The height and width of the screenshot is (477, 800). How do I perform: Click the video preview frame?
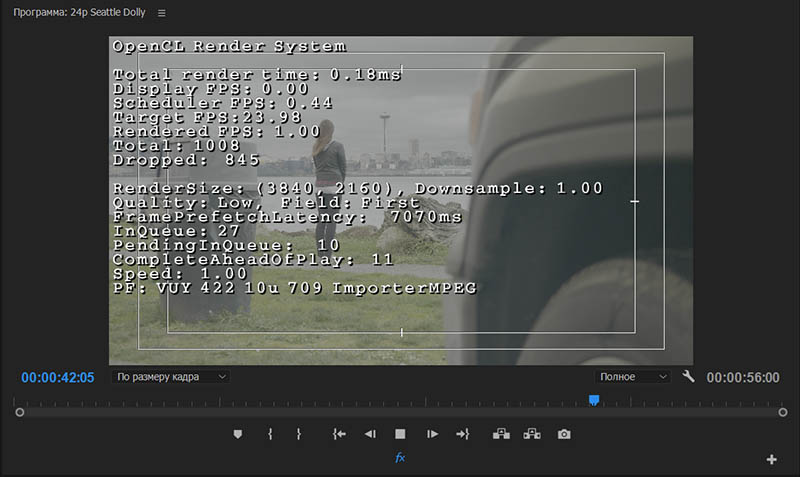tap(401, 200)
